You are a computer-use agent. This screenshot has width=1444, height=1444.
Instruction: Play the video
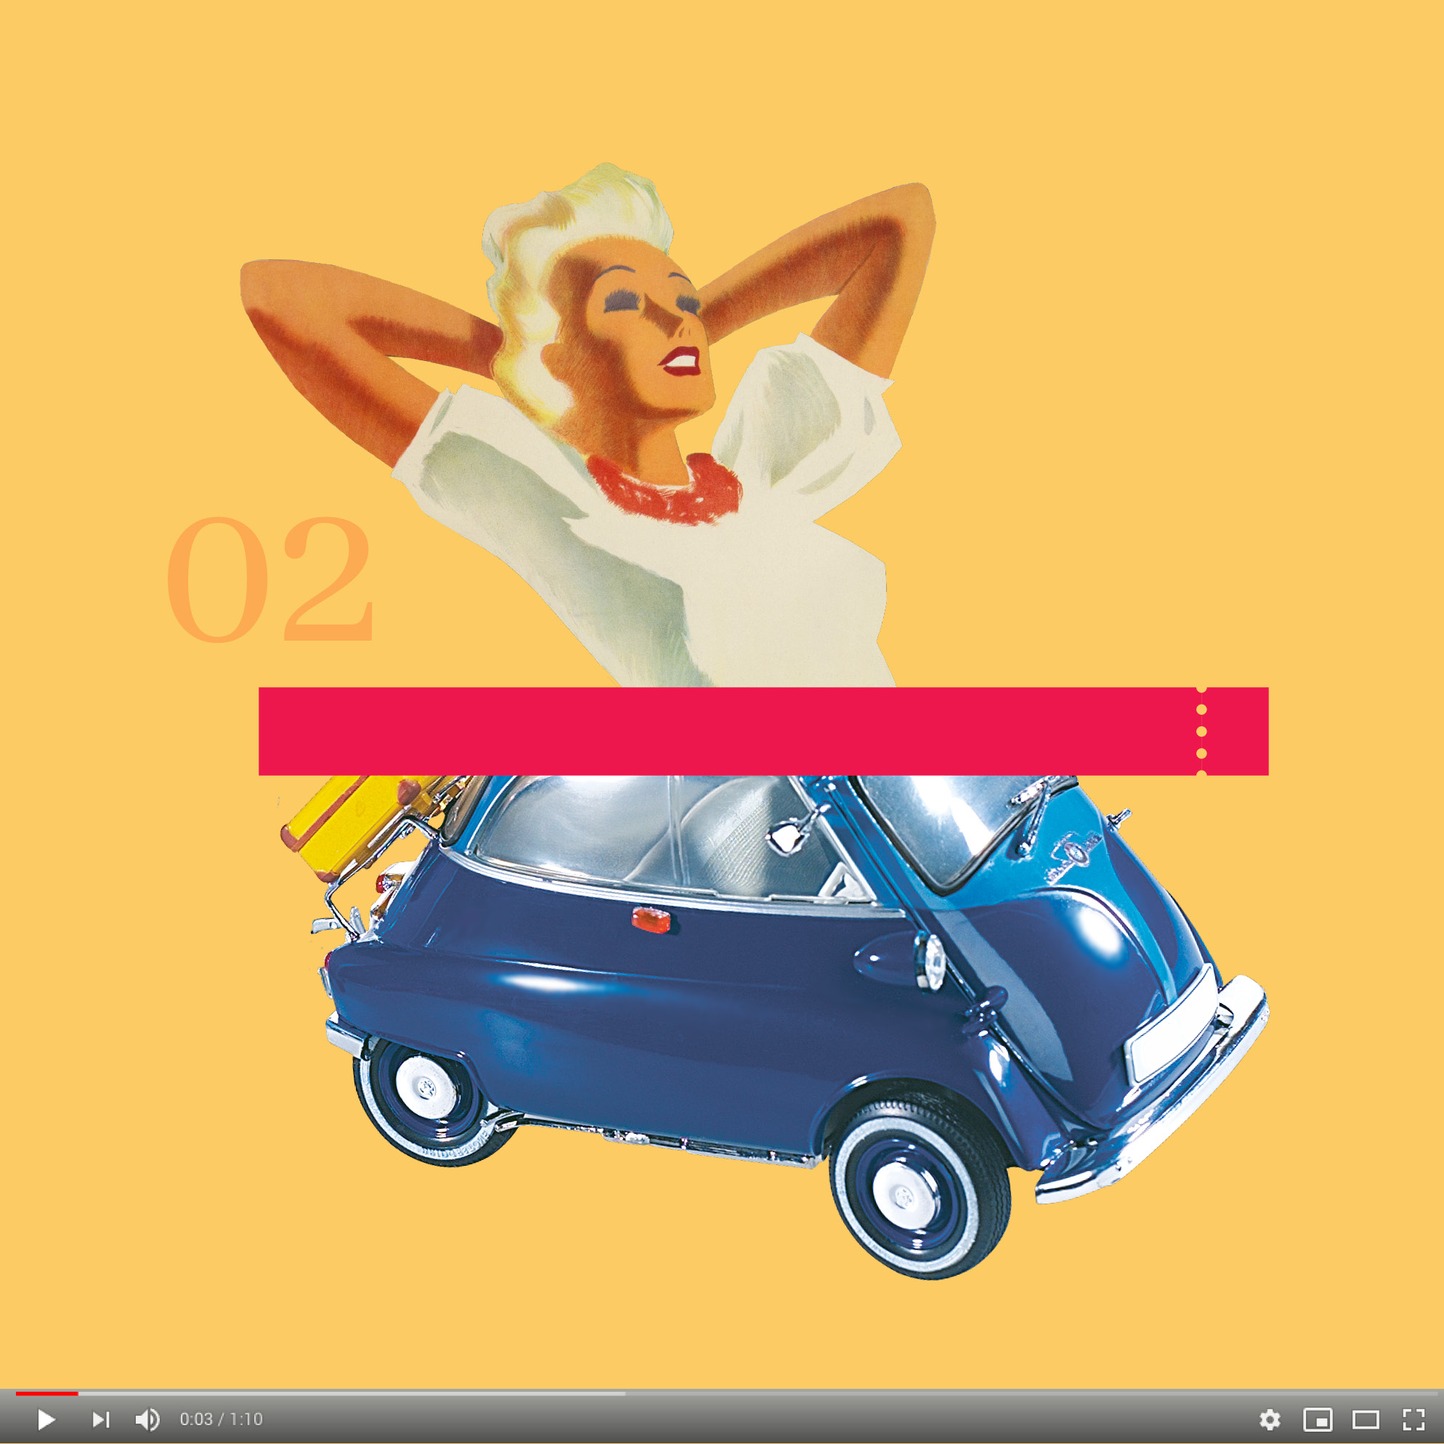pos(46,1419)
